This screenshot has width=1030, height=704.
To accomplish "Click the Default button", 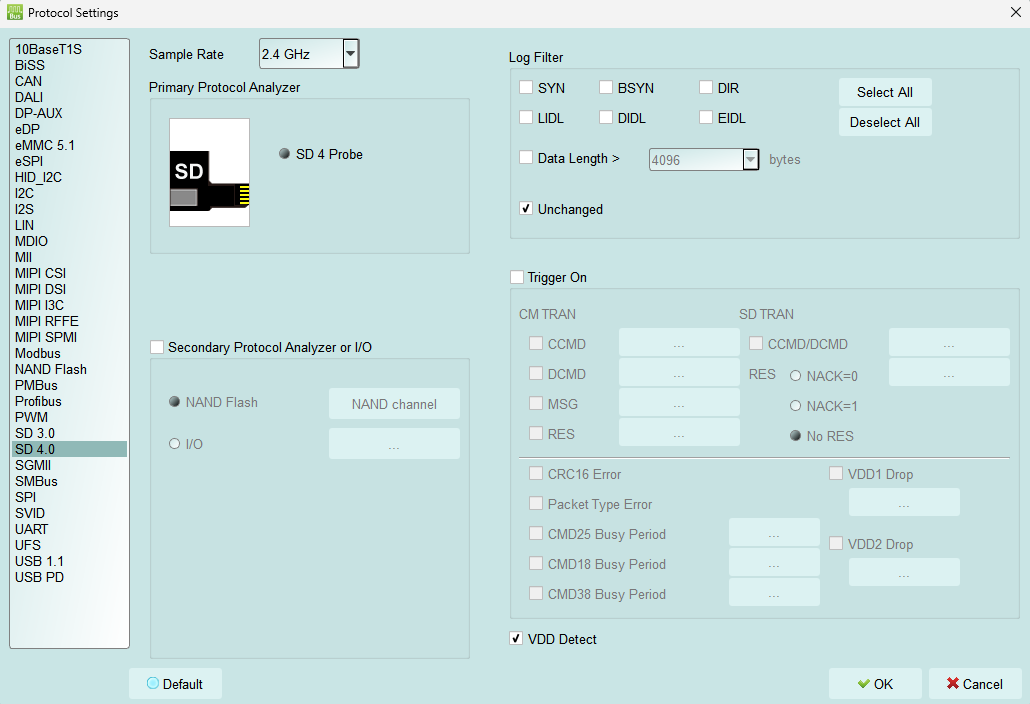I will coord(175,684).
